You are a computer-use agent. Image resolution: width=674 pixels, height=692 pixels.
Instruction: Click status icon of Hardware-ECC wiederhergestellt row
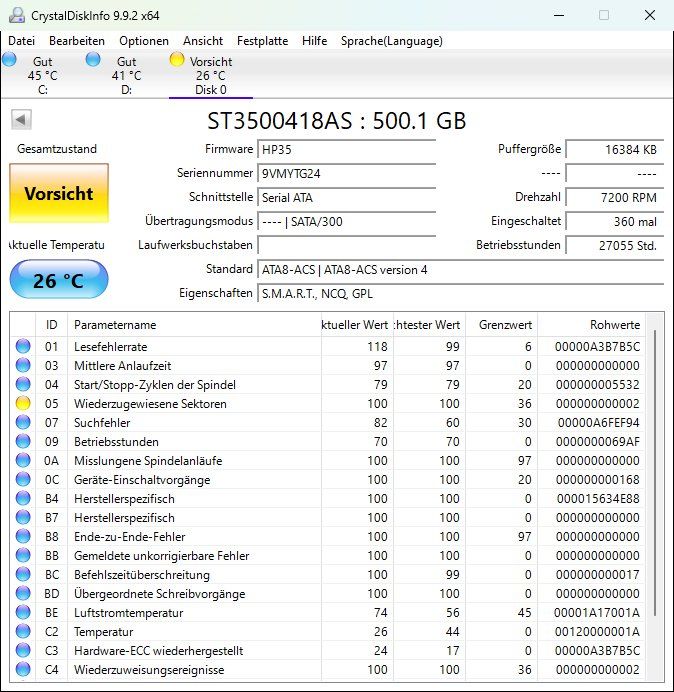click(x=23, y=650)
